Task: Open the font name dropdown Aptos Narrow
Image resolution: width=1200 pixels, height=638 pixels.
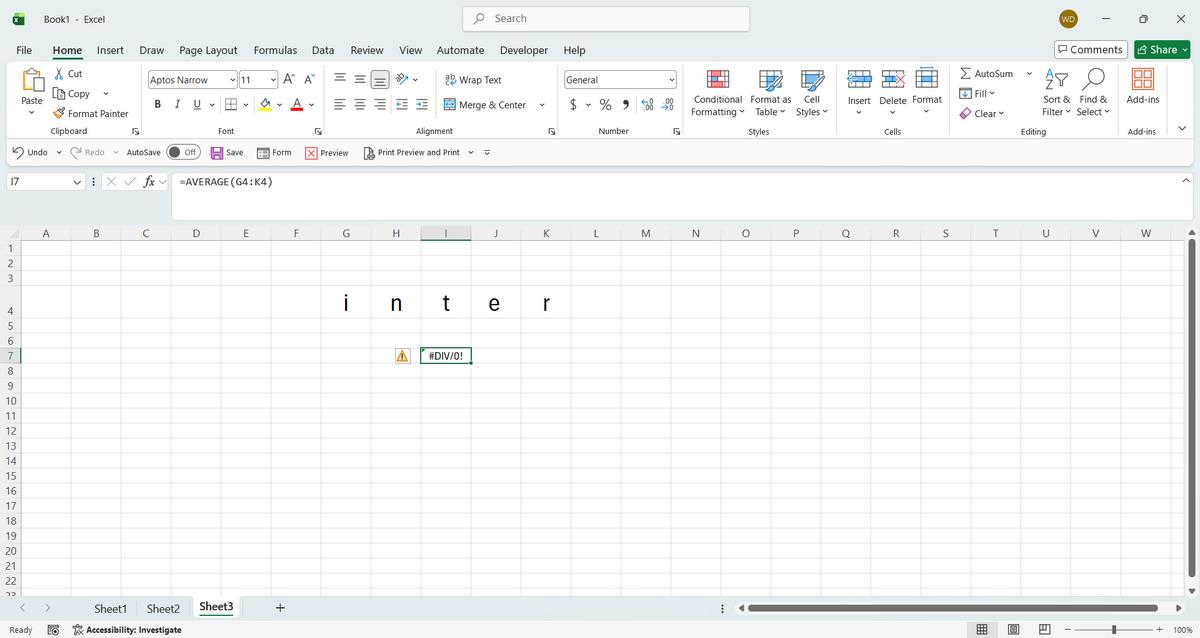Action: click(232, 80)
